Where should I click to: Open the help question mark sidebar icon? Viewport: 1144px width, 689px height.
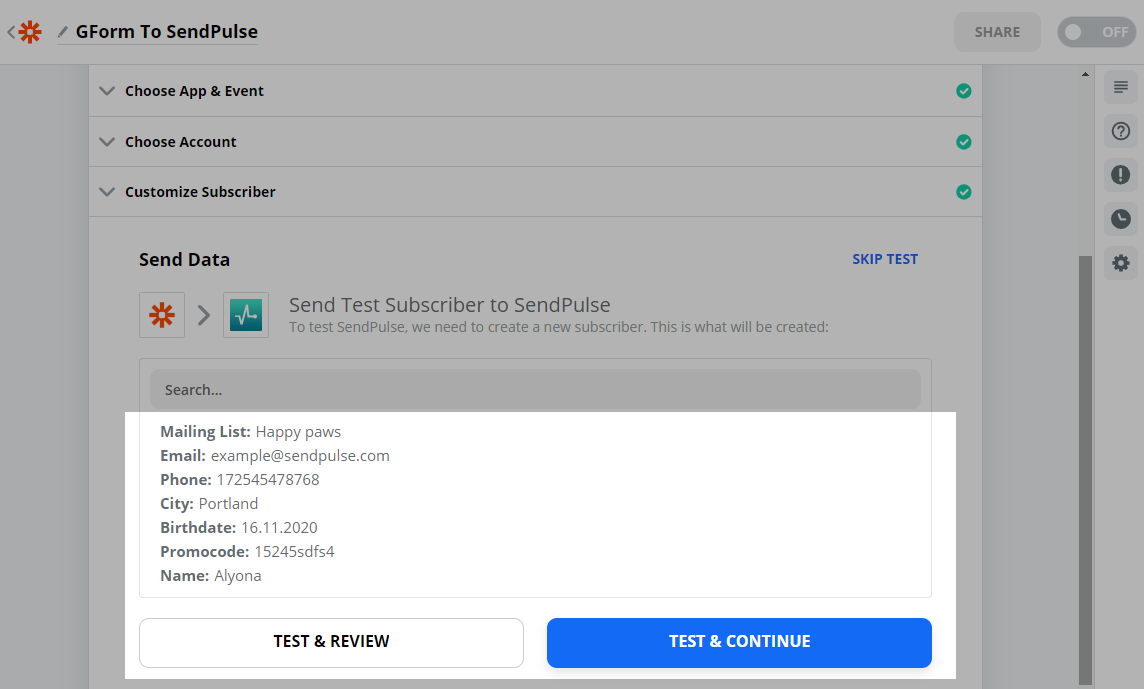tap(1121, 131)
